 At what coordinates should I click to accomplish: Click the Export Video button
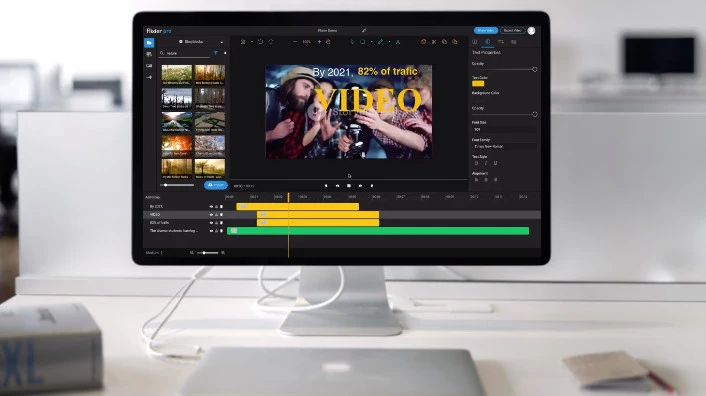point(512,31)
